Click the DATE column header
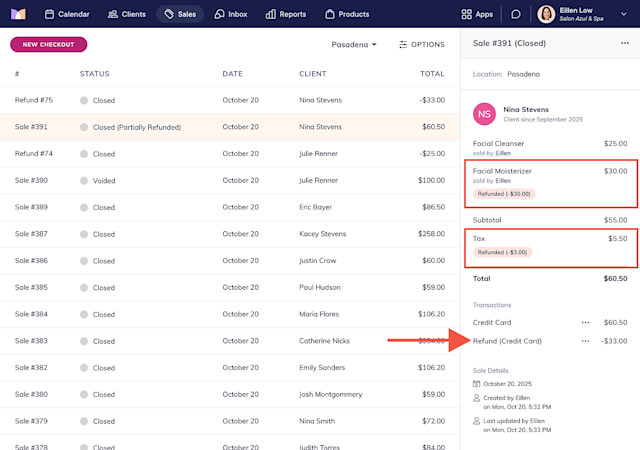 coord(232,74)
